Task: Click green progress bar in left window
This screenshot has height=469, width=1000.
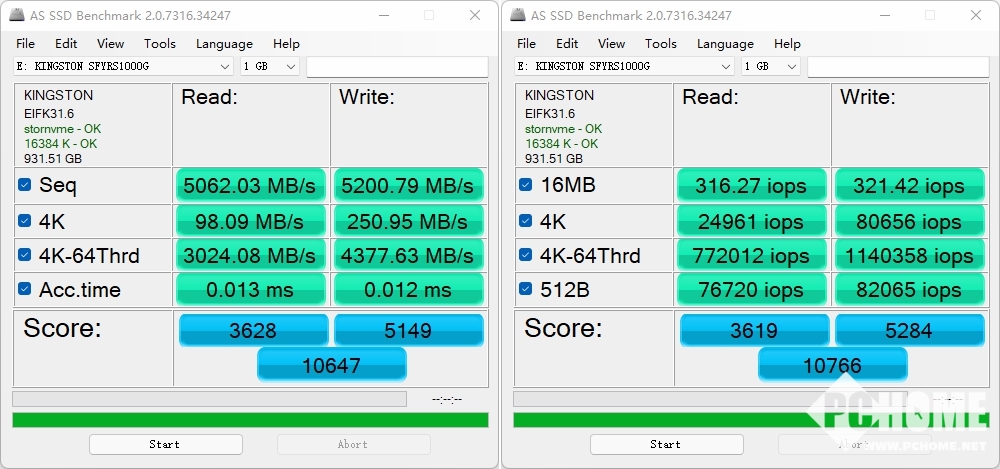Action: [250, 420]
